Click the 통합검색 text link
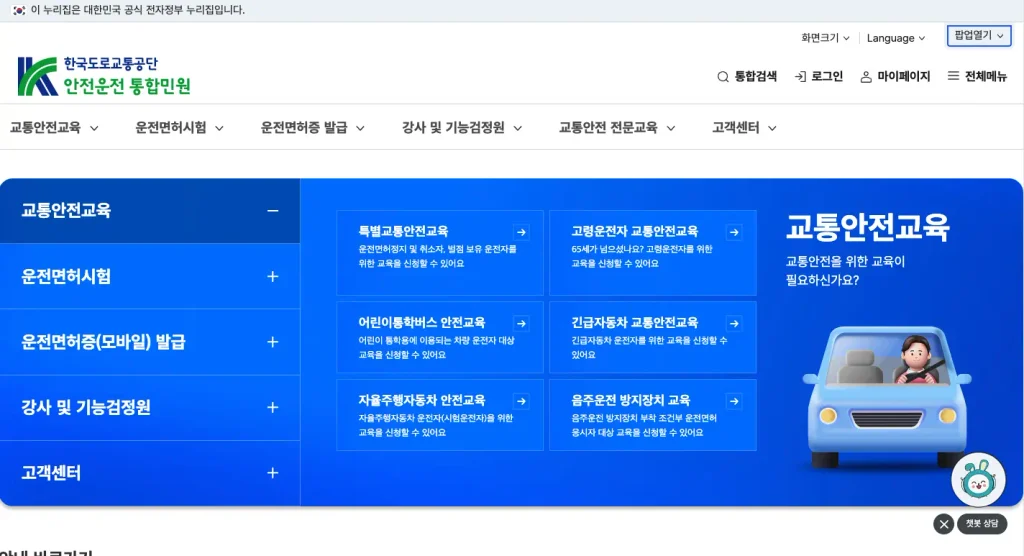 (x=756, y=76)
